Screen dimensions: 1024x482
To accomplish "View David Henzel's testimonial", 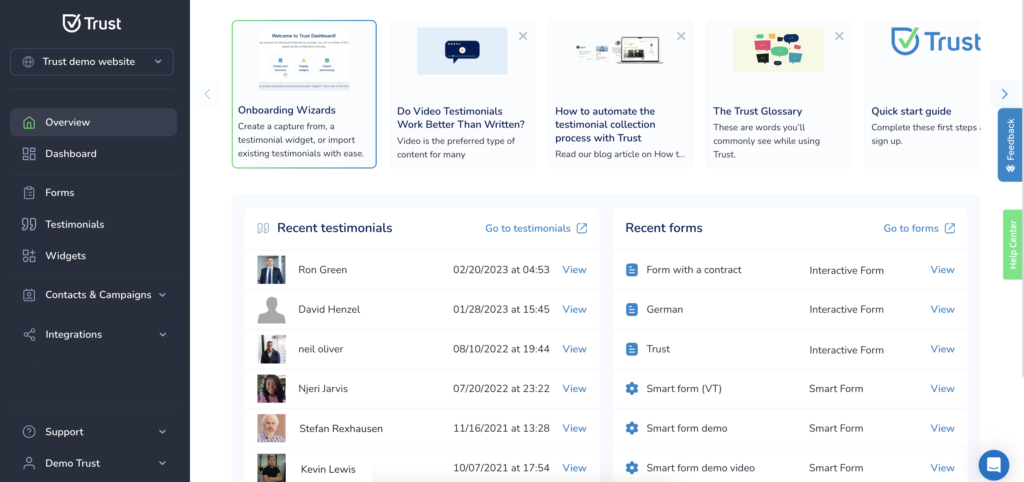I will 575,310.
